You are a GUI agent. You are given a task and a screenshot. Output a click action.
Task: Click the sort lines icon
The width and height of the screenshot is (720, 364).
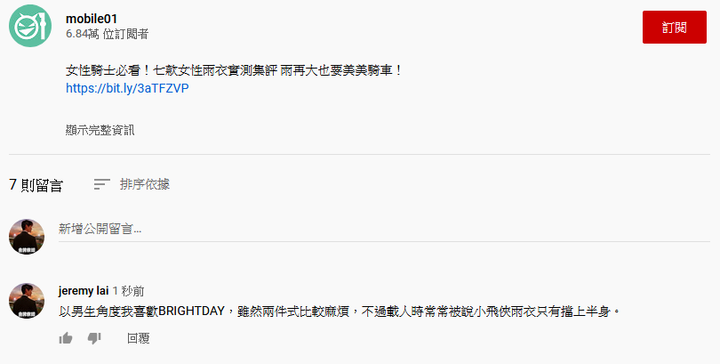click(101, 185)
